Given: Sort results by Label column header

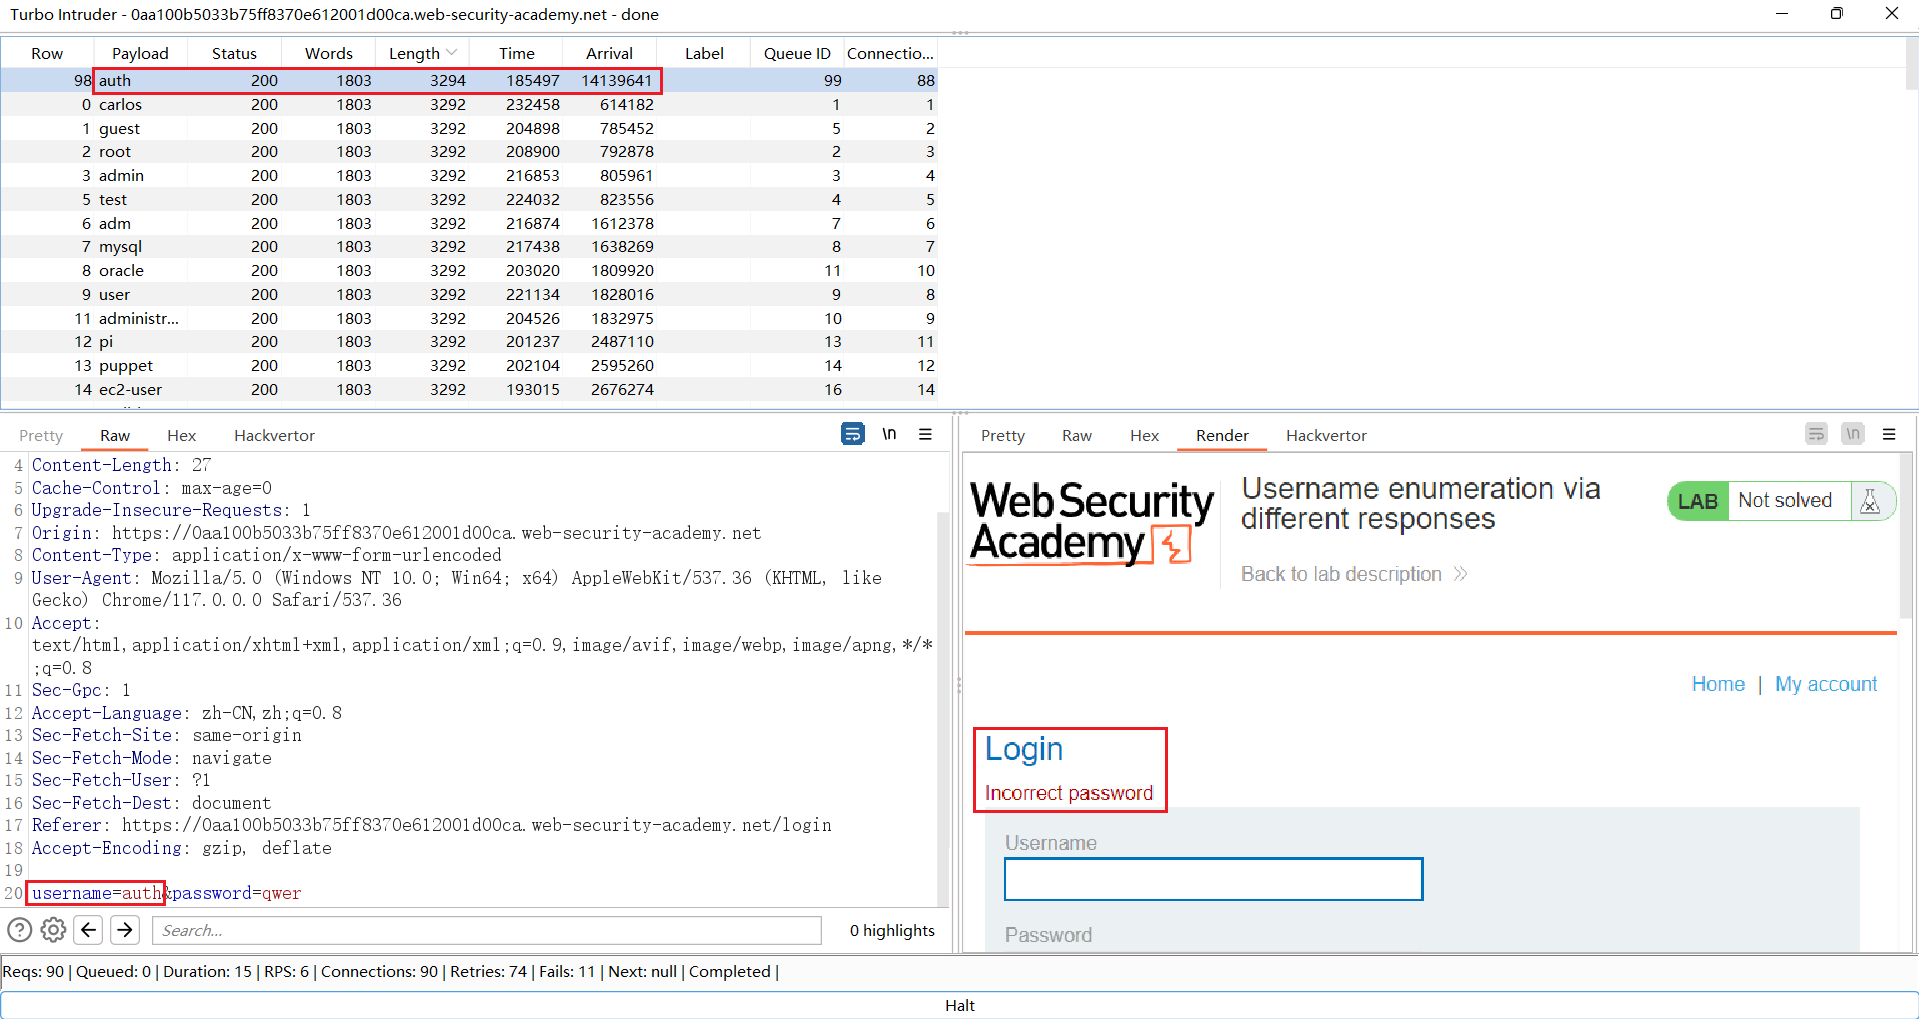Looking at the screenshot, I should tap(704, 53).
